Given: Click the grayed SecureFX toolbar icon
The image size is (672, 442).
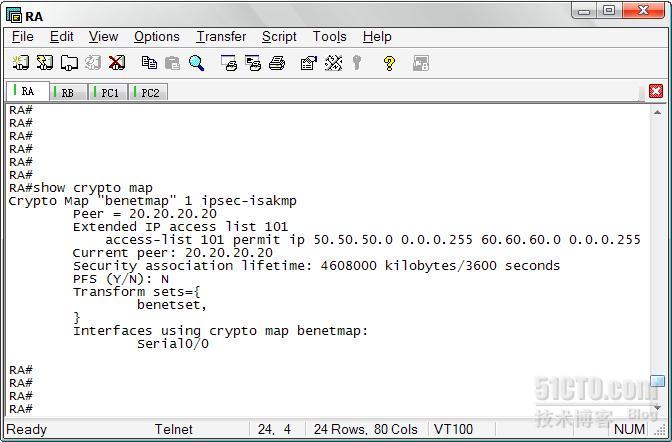Looking at the screenshot, I should (420, 63).
